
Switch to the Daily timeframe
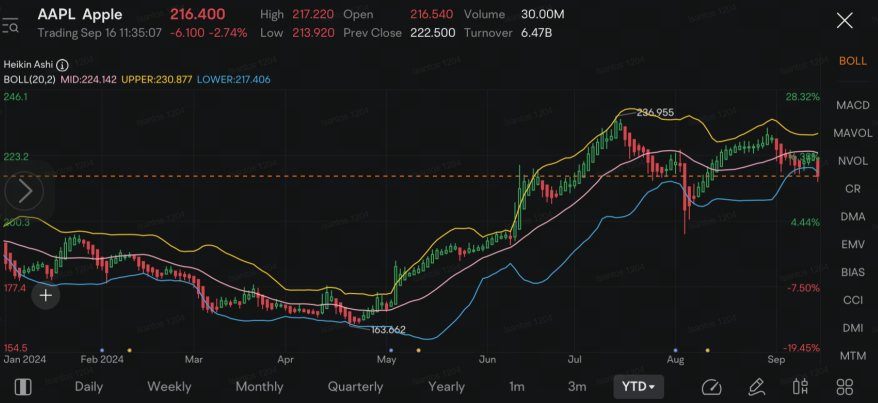[89, 386]
